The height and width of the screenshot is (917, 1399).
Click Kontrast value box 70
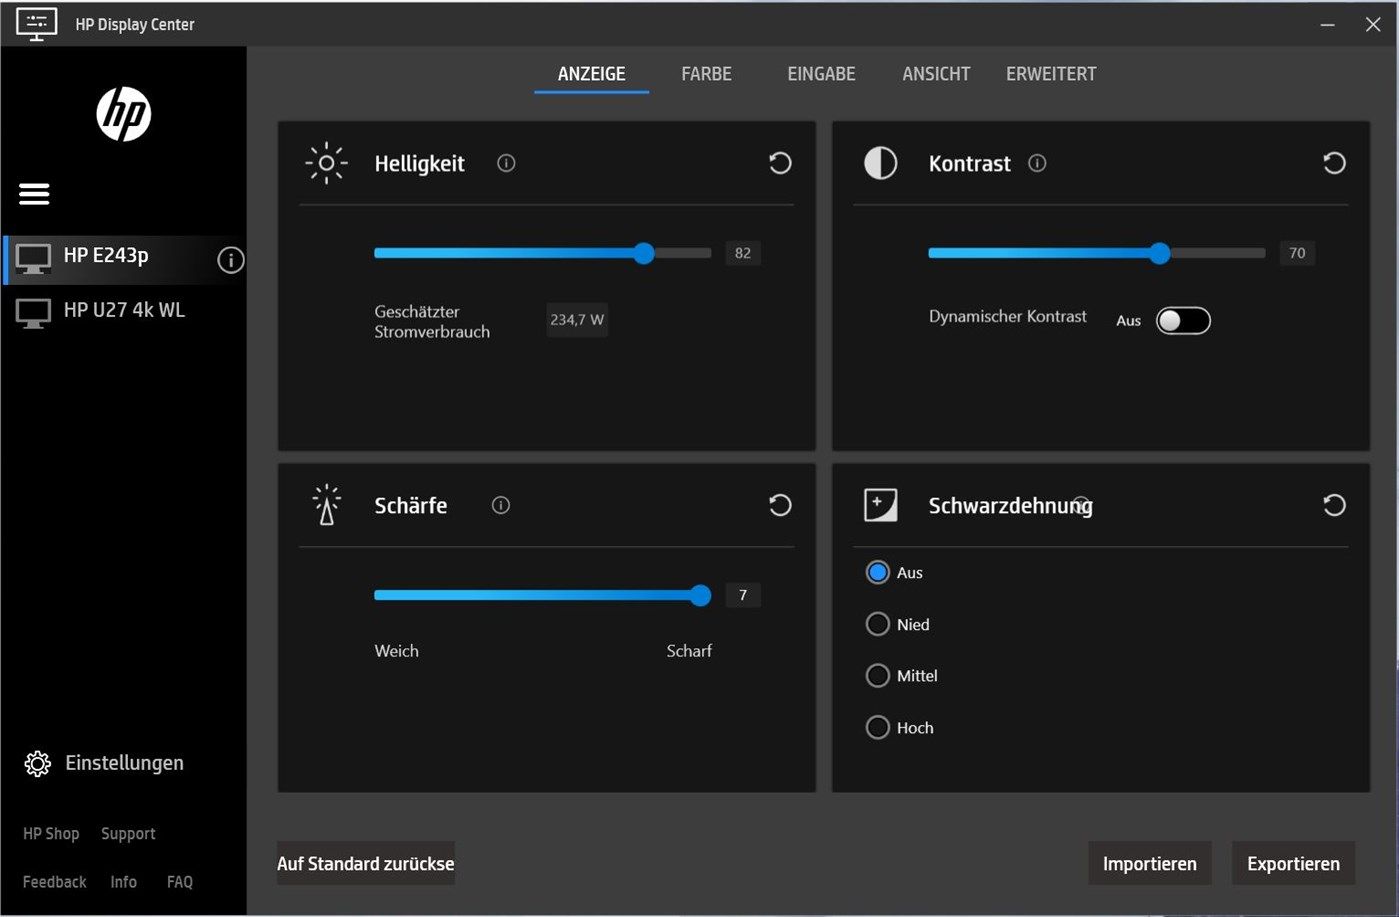(1296, 253)
